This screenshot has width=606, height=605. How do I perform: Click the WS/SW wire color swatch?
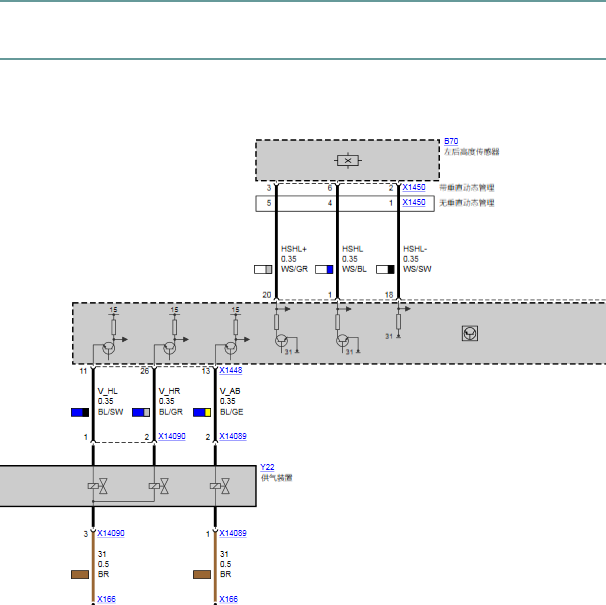385,269
